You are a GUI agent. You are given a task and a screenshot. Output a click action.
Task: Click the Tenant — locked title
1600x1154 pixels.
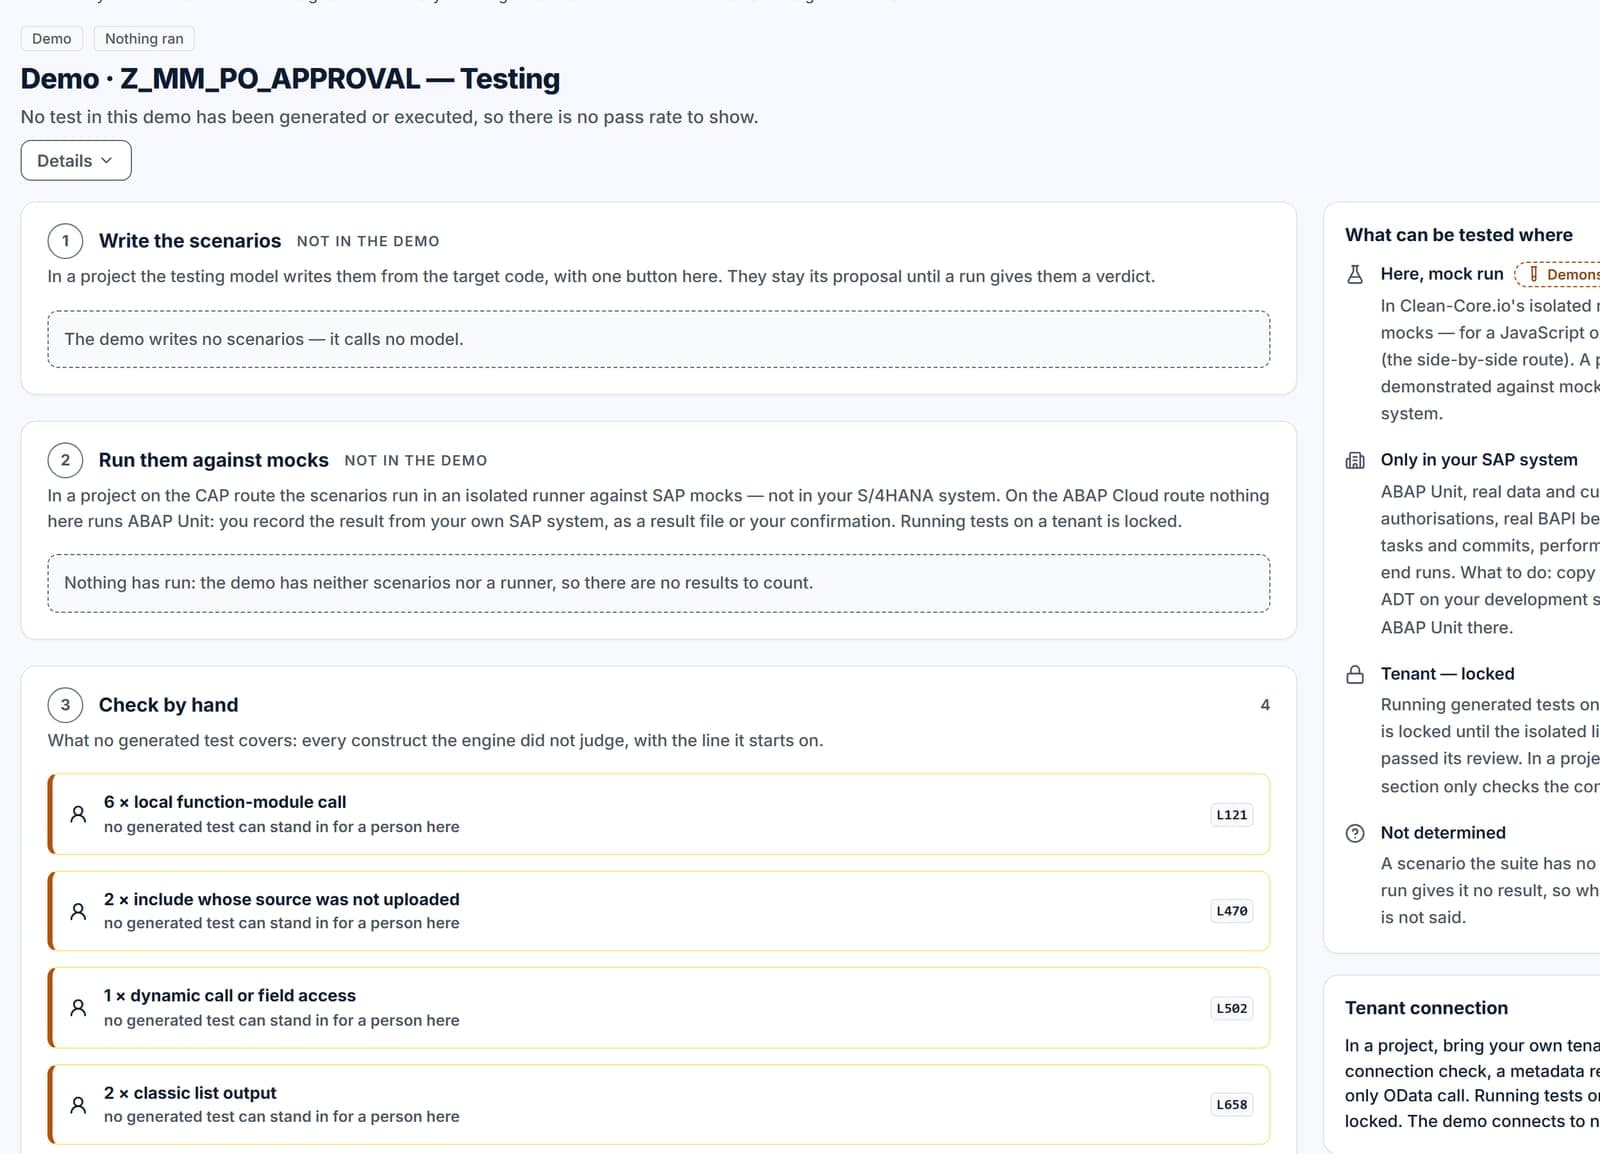click(1447, 674)
